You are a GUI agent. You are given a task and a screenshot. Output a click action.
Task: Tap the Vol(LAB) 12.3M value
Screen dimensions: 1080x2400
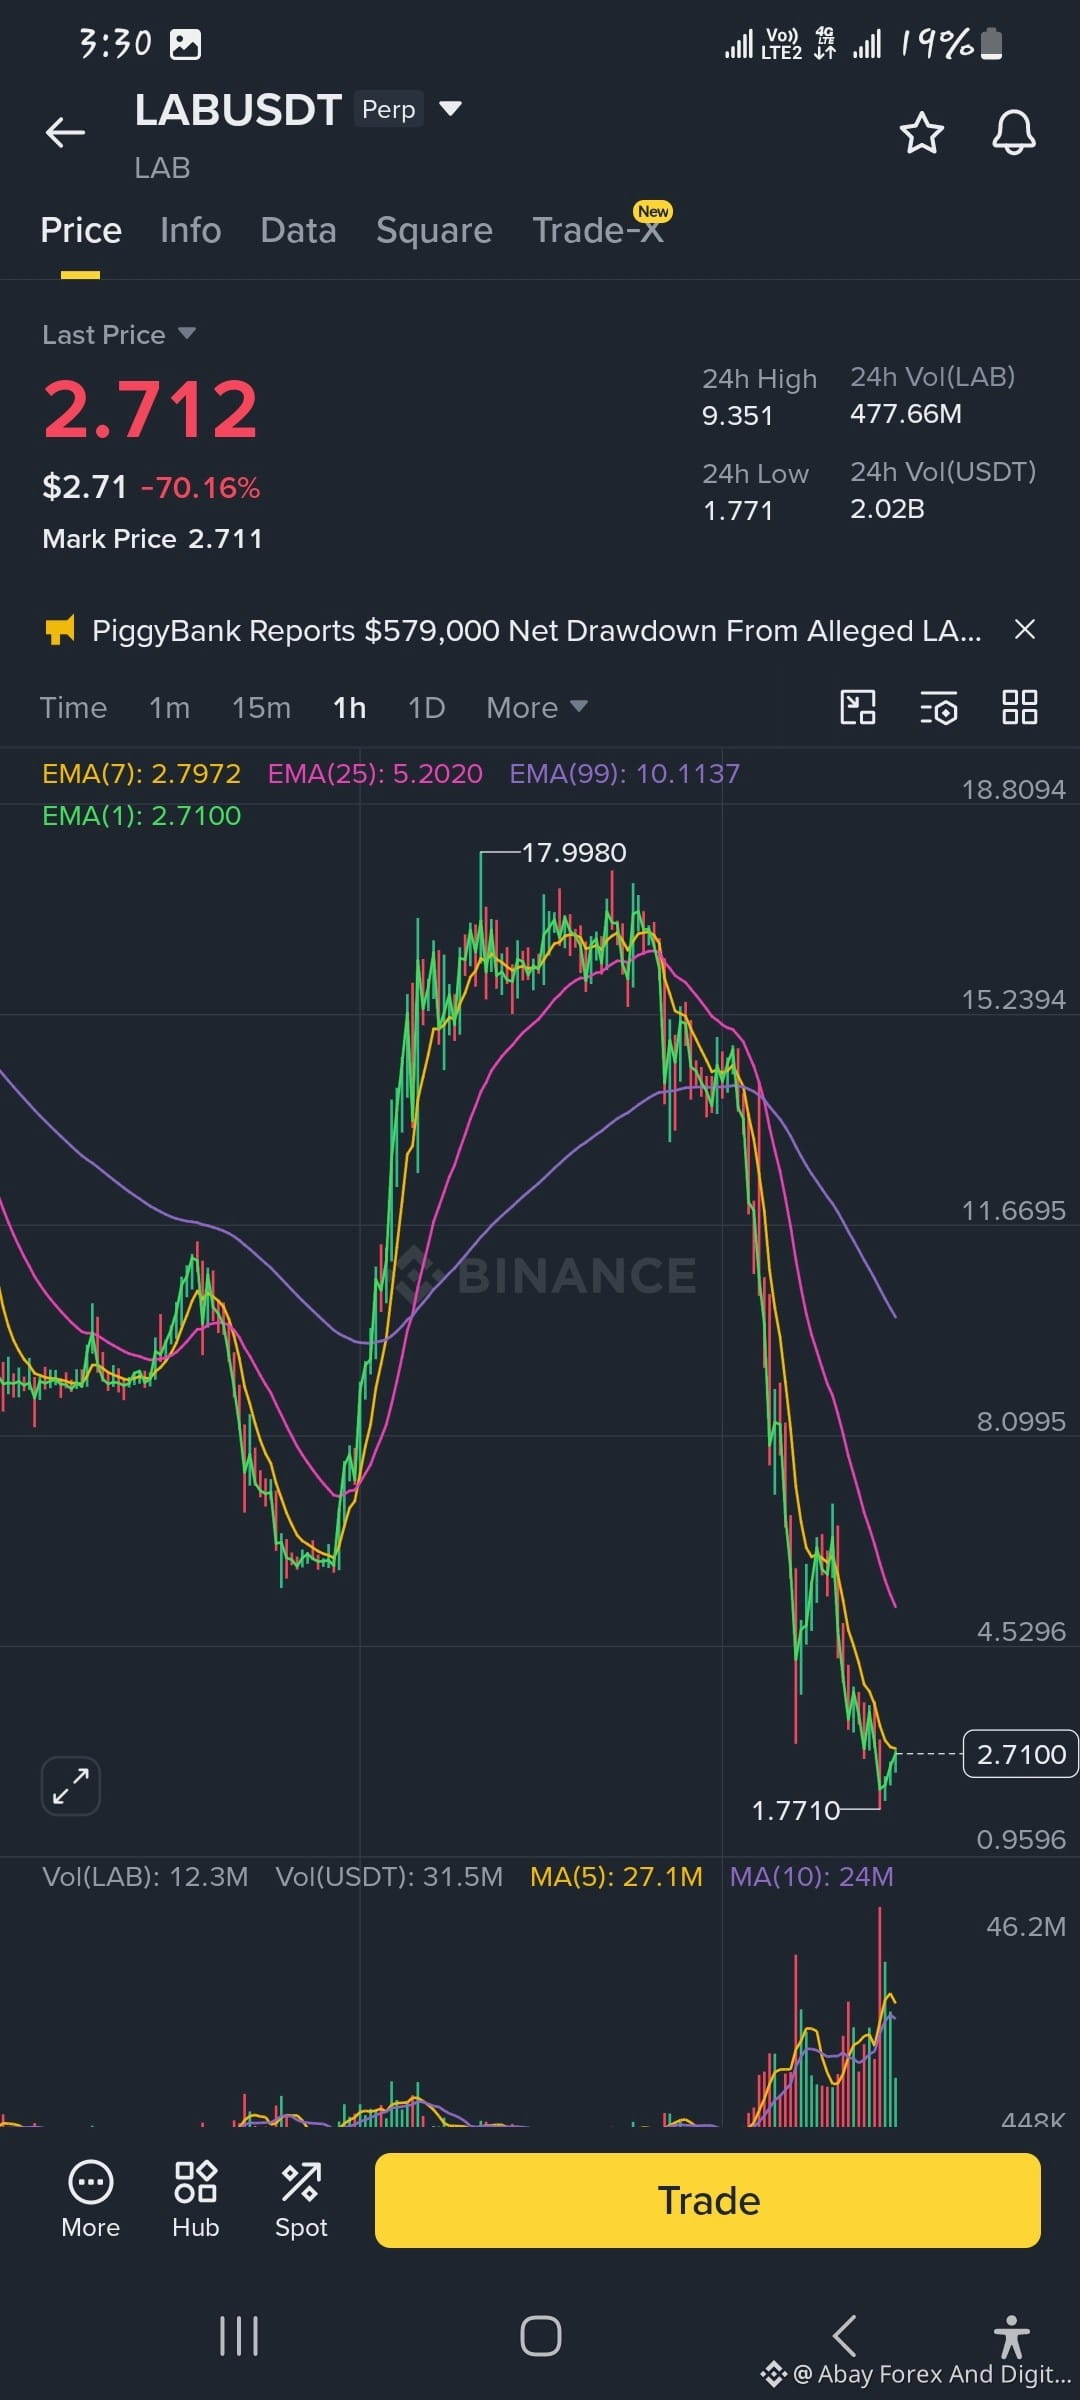click(x=145, y=1876)
